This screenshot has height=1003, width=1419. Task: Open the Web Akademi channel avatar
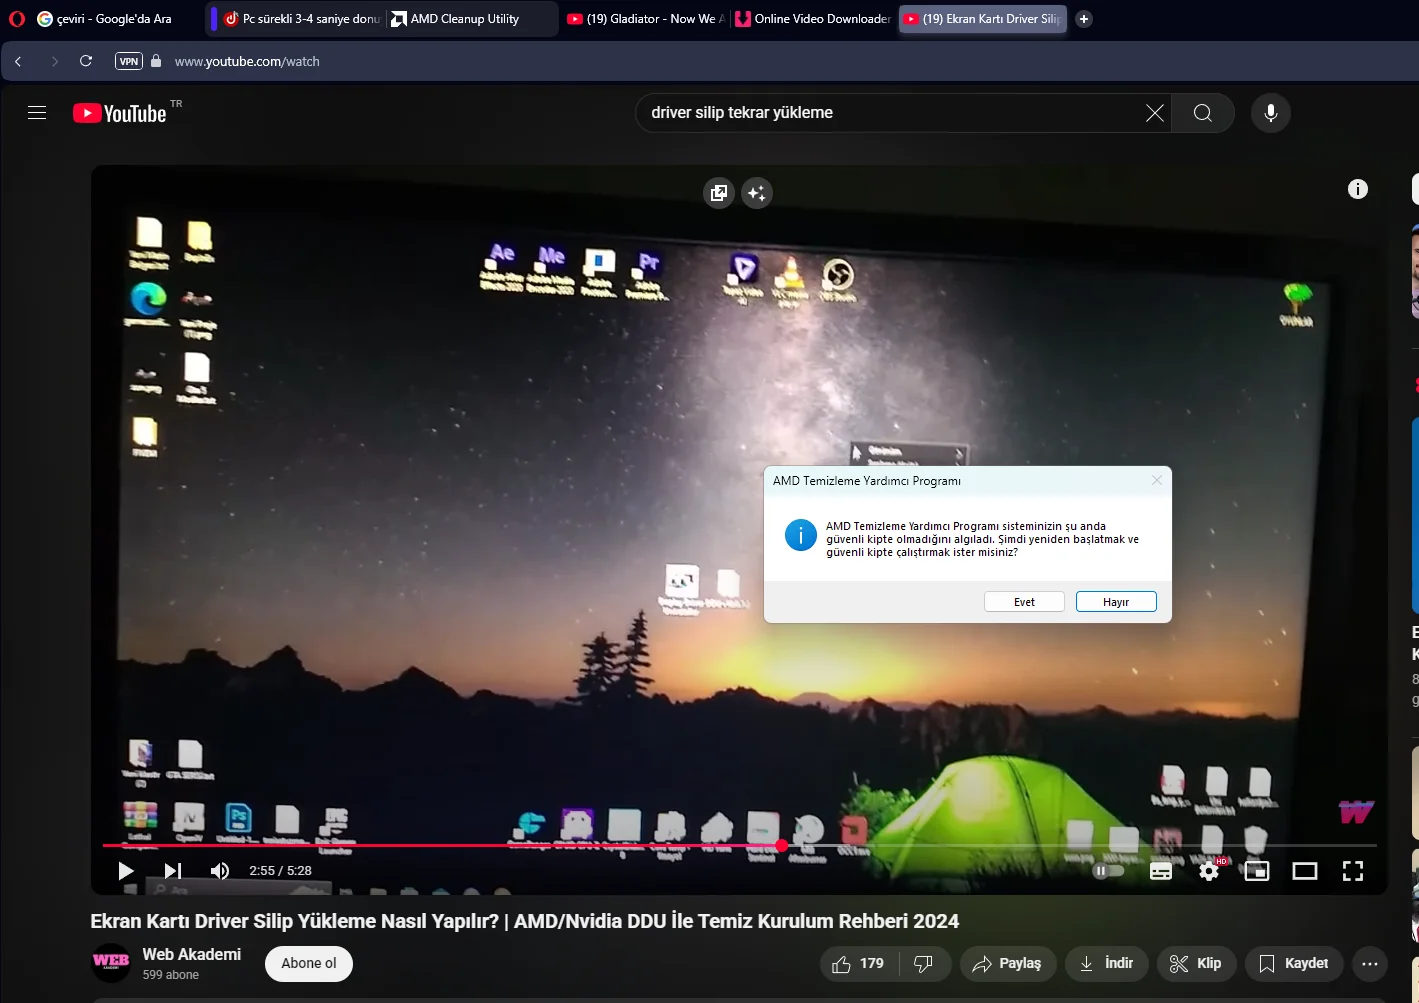[x=111, y=963]
